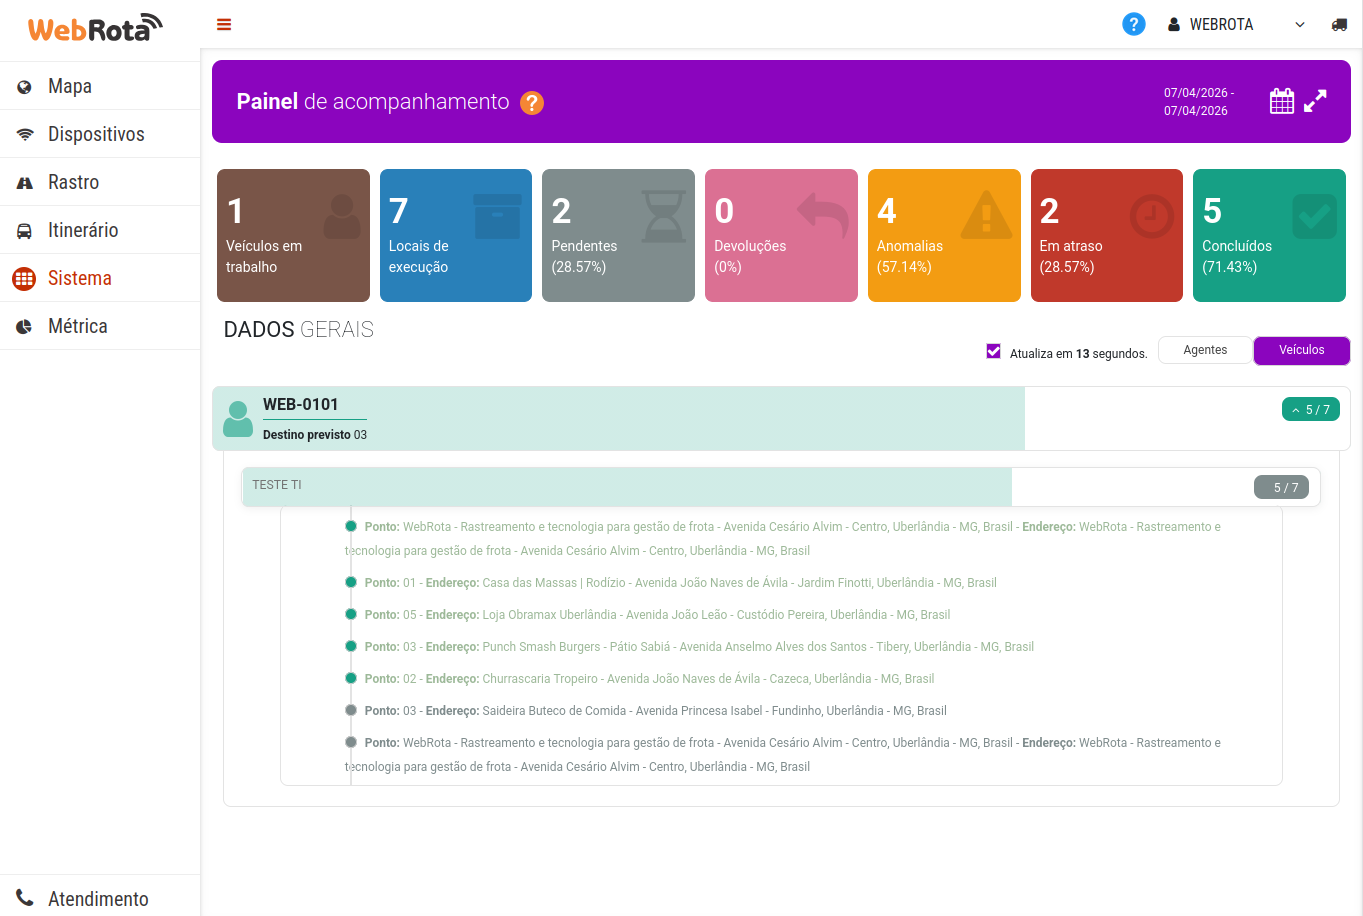Toggle the auto-update checkbox

(993, 351)
